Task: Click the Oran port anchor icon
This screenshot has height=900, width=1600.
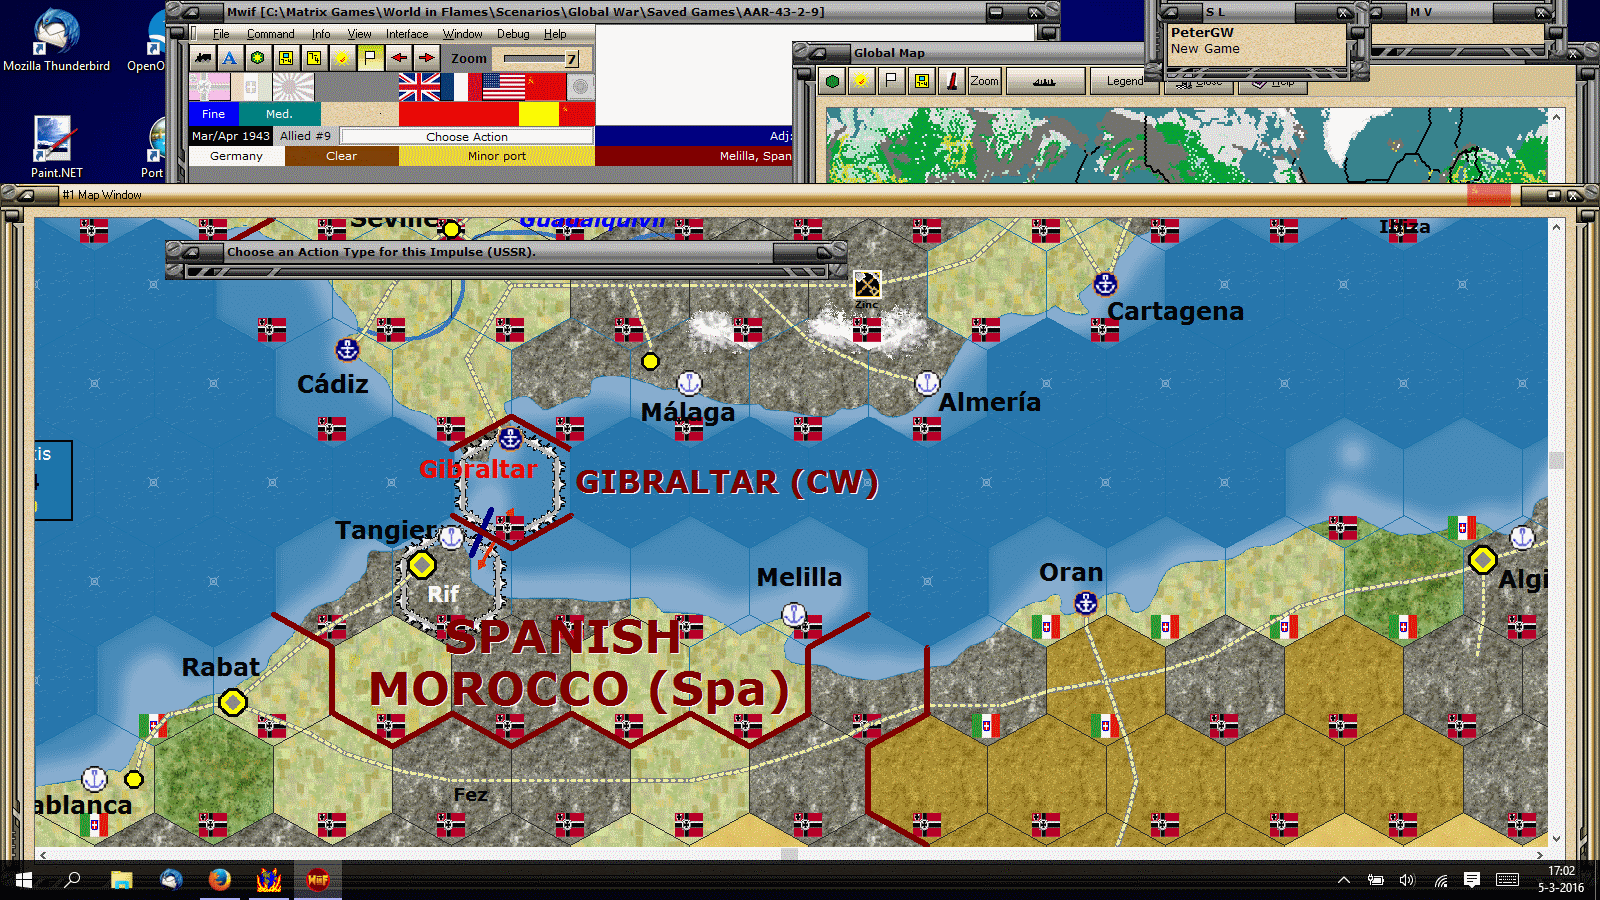Action: [x=1086, y=602]
